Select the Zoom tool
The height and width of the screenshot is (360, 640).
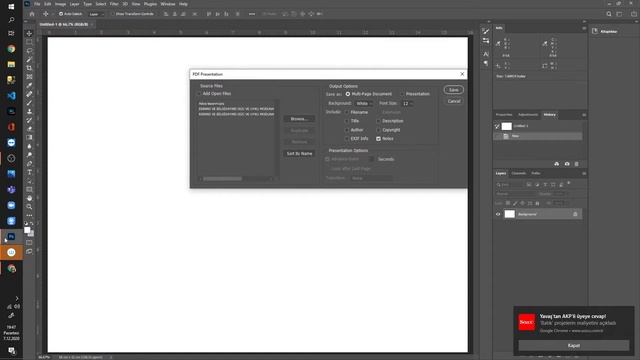pos(29,207)
